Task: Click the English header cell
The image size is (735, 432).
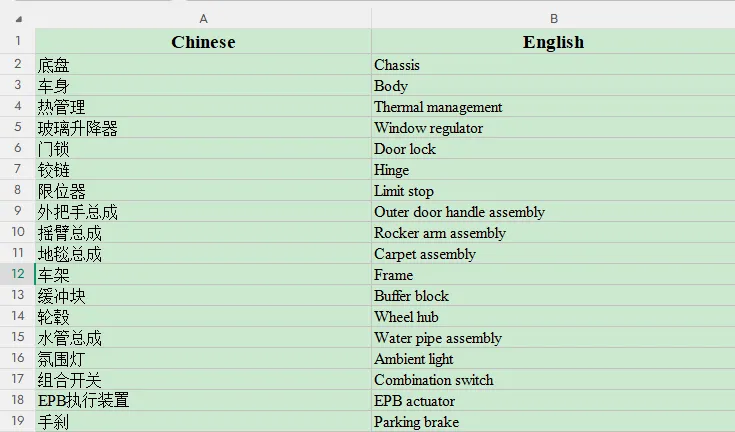Action: click(553, 41)
